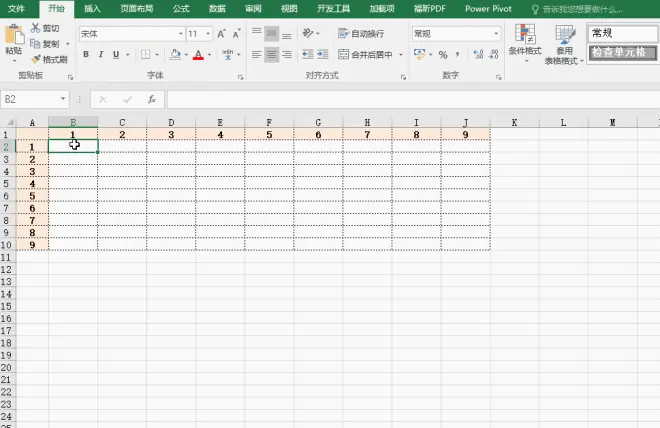Switch to the Power Pivot tab

(488, 8)
